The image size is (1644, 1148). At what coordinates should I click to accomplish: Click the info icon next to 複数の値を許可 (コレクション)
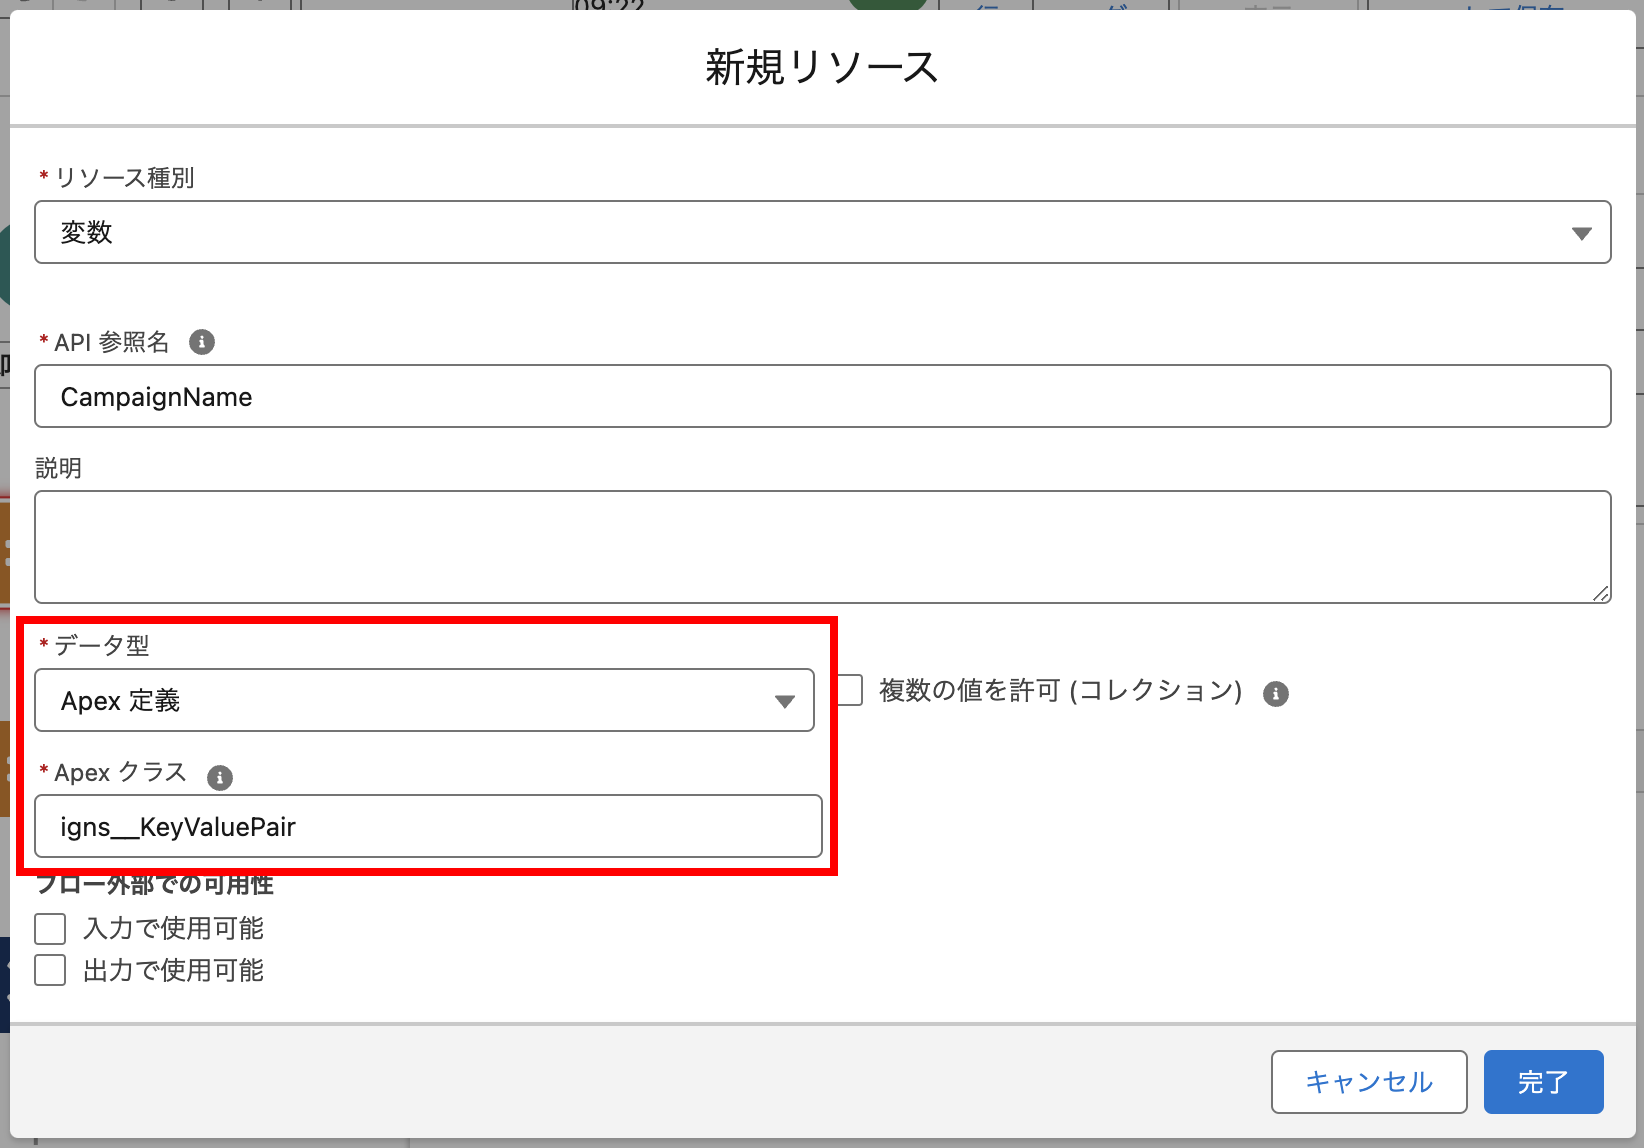click(x=1275, y=693)
